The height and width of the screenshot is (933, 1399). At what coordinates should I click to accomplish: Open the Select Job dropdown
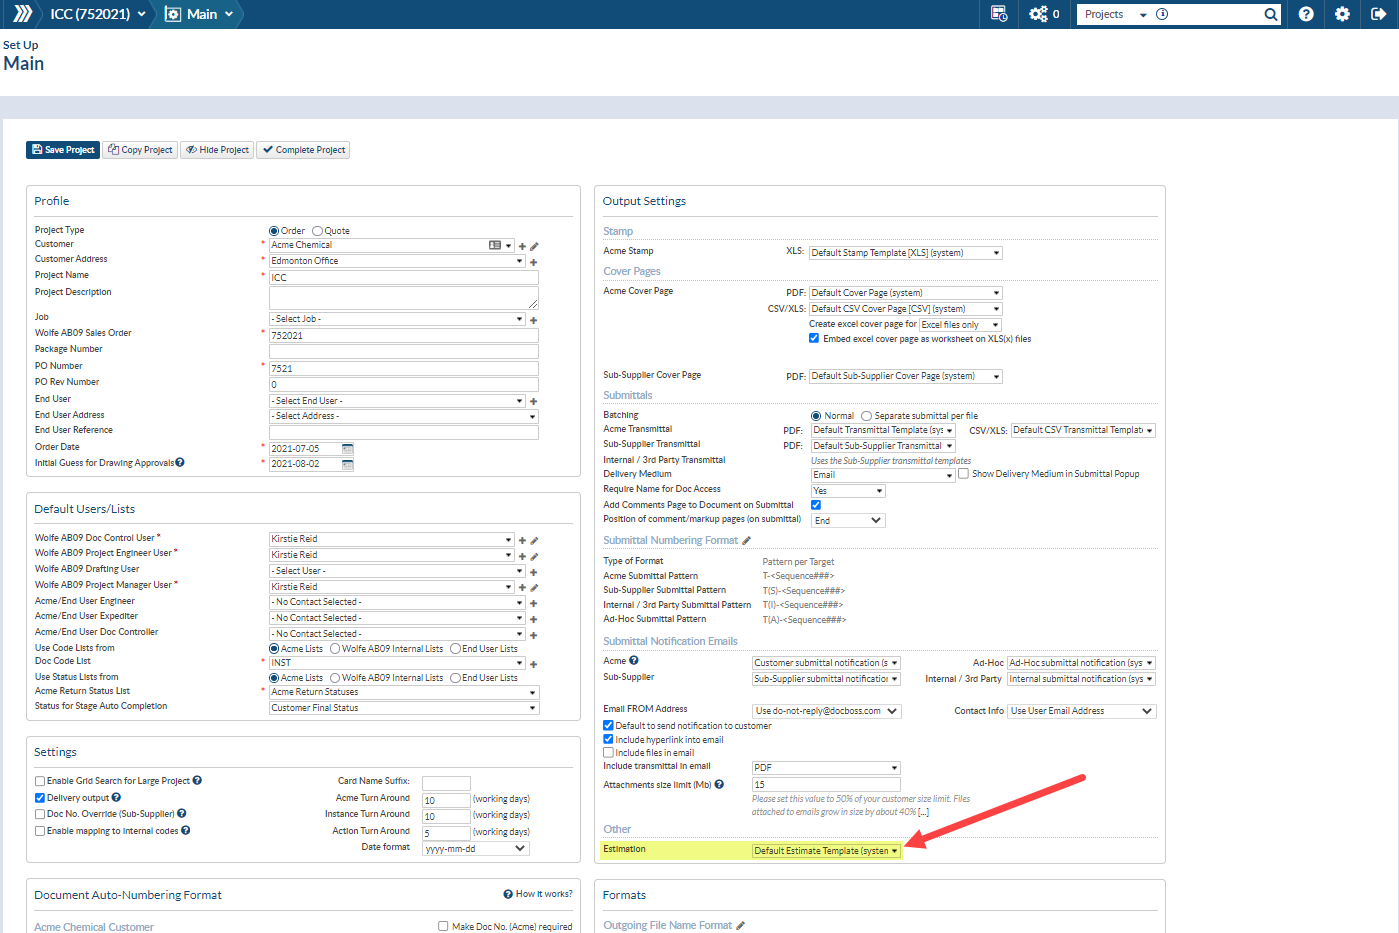[x=397, y=319]
